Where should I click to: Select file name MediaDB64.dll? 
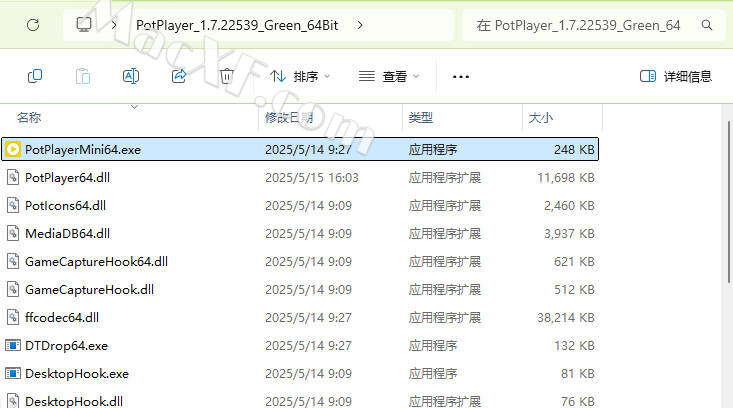pos(67,234)
